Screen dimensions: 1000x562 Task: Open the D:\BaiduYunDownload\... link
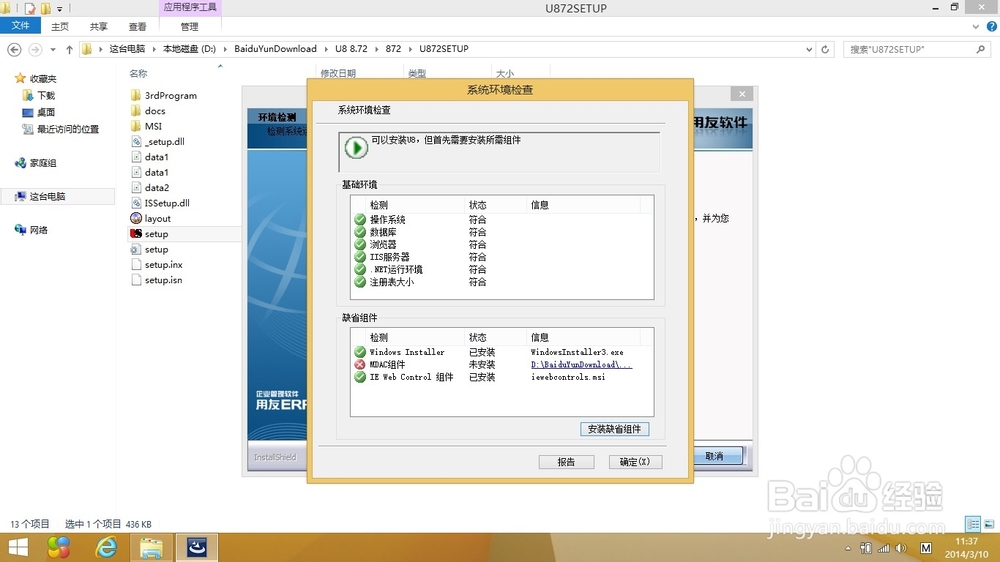pyautogui.click(x=581, y=364)
